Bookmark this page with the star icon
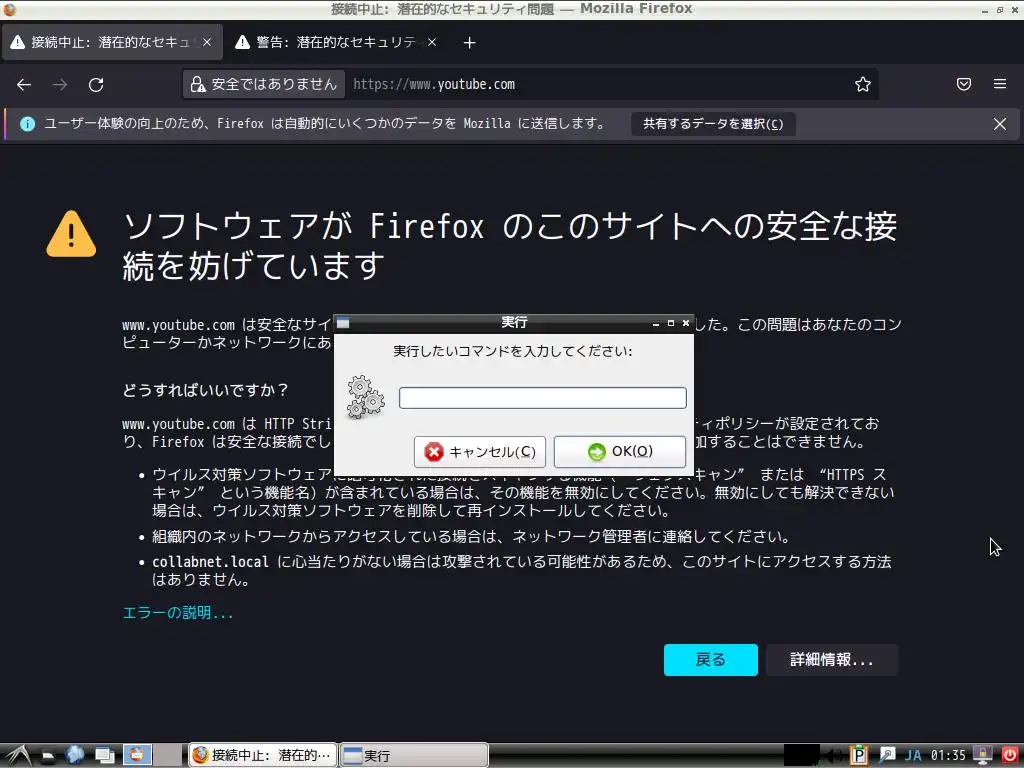The height and width of the screenshot is (768, 1024). pos(863,84)
